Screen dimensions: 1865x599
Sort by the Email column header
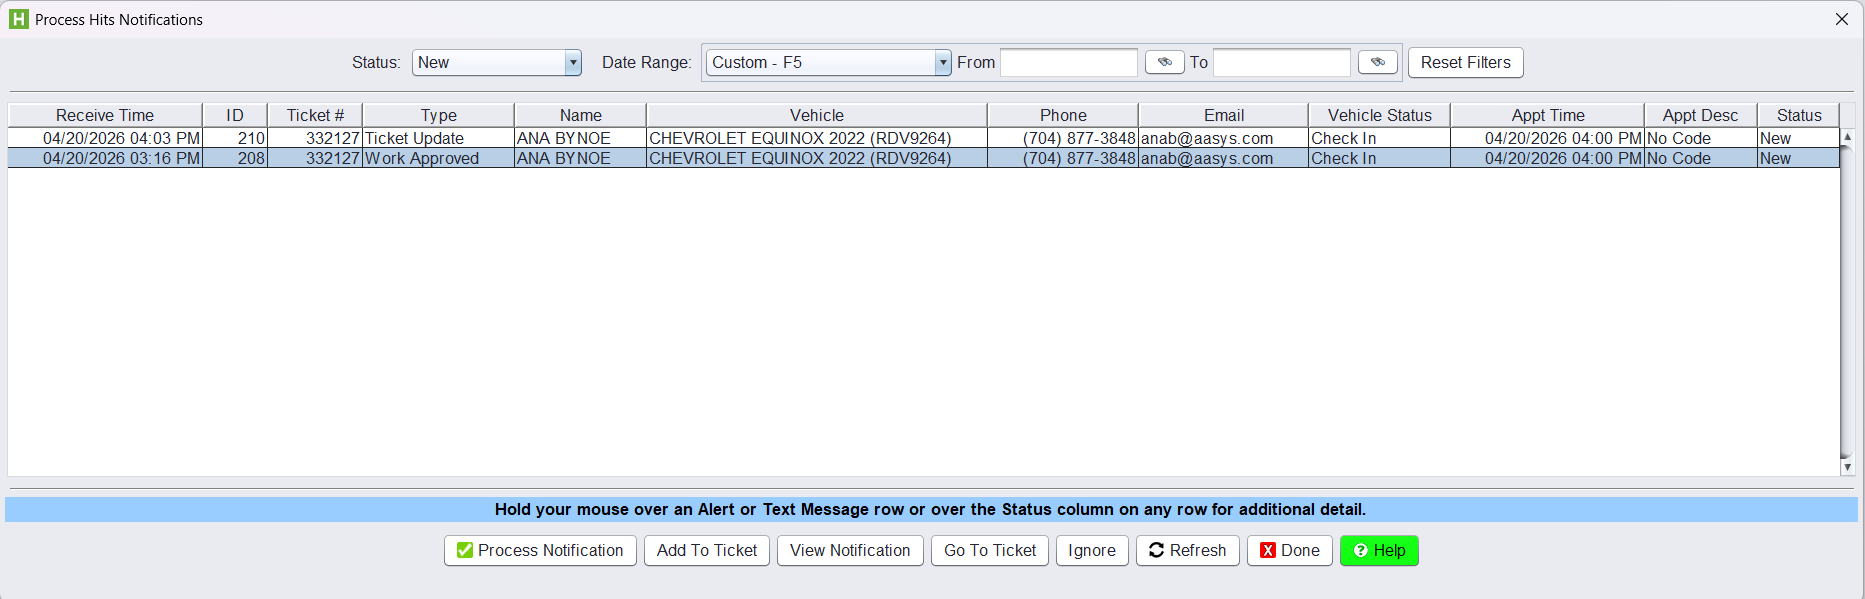(x=1224, y=115)
